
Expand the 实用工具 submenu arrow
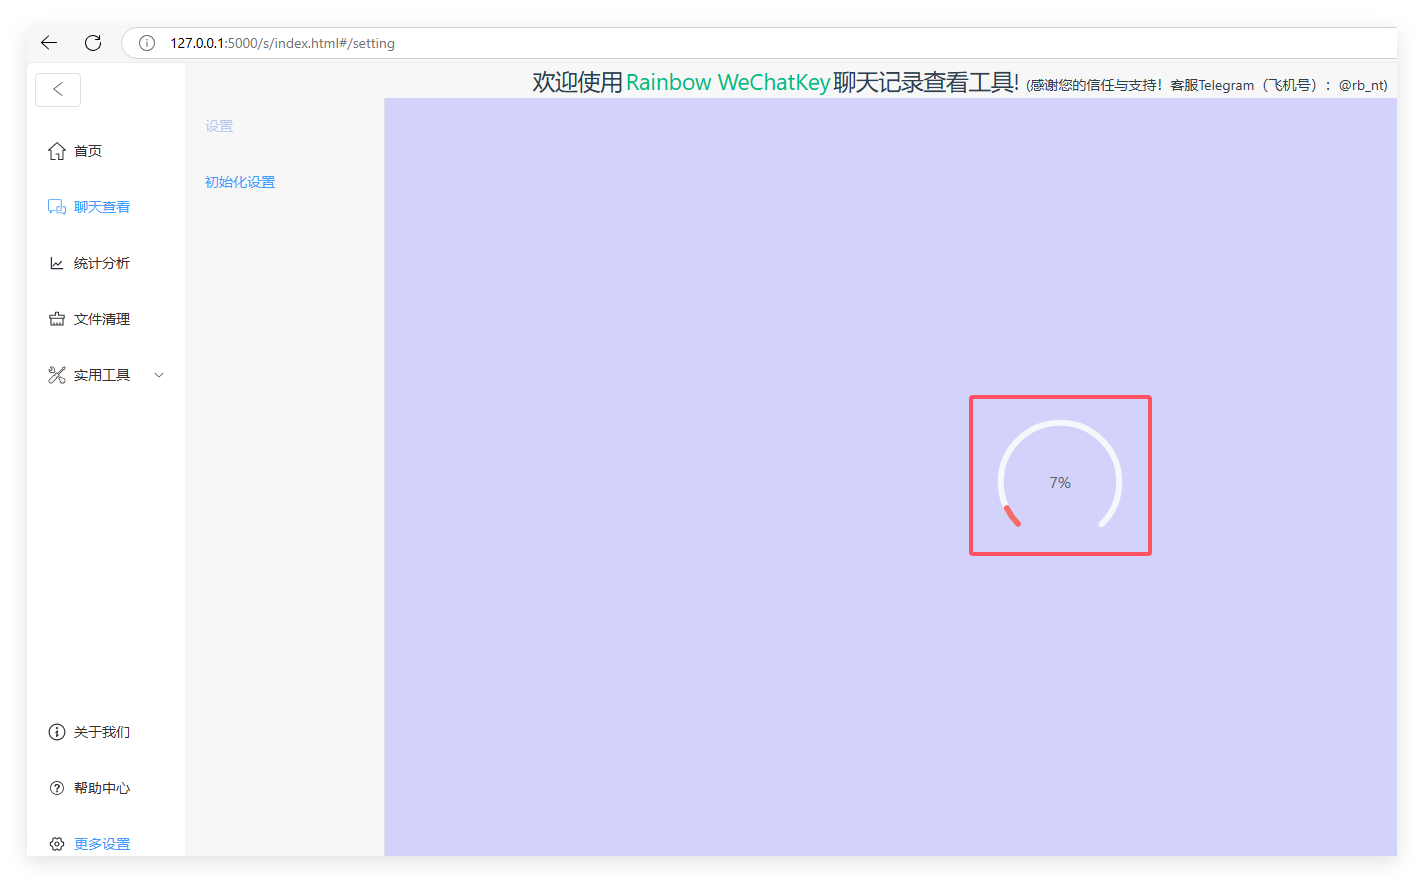tap(159, 375)
